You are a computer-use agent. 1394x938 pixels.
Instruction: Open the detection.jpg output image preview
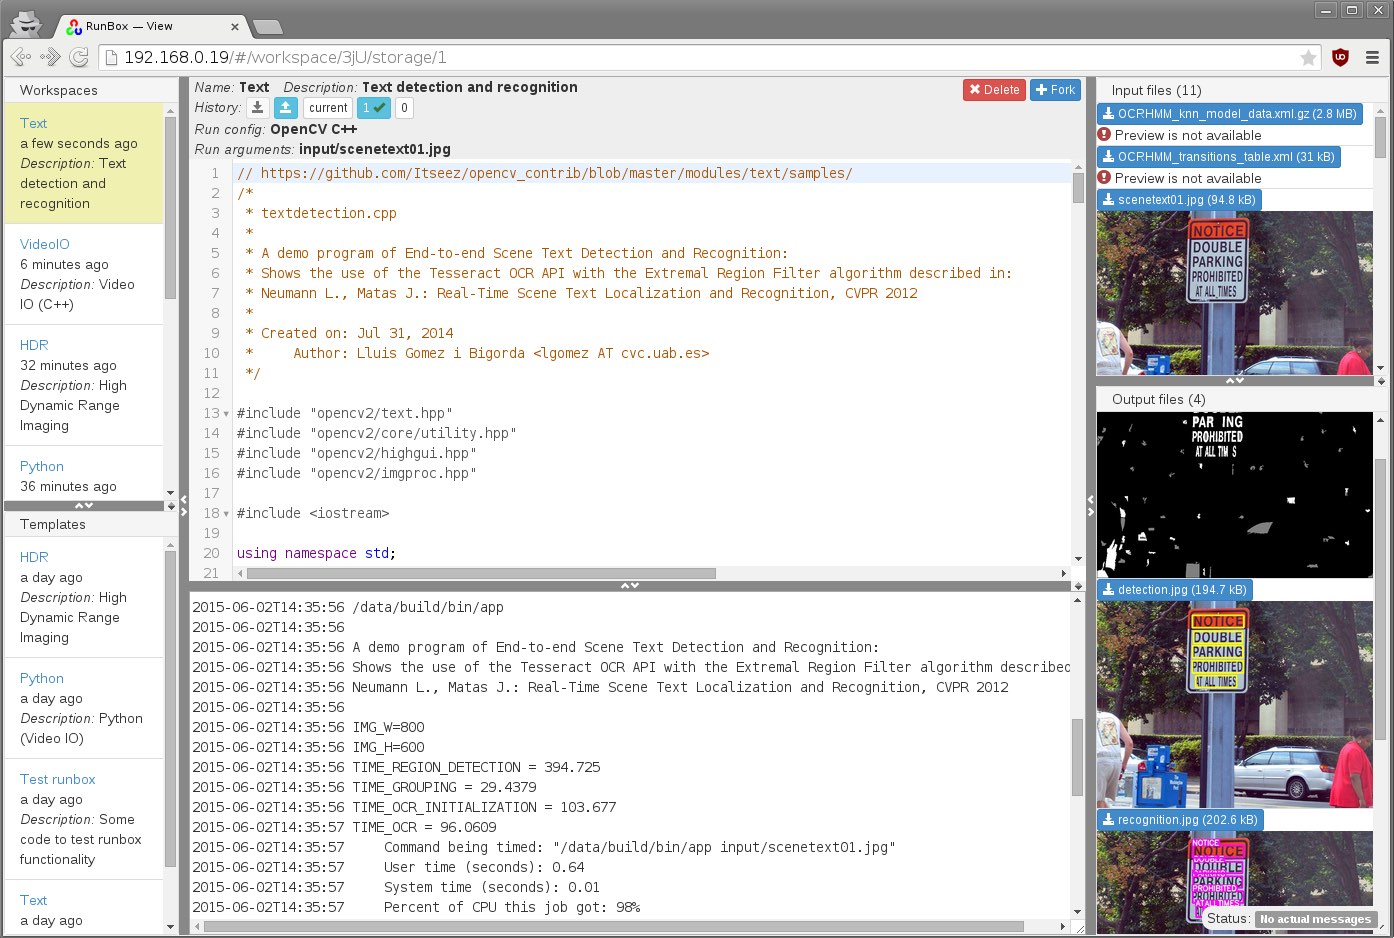(1234, 704)
